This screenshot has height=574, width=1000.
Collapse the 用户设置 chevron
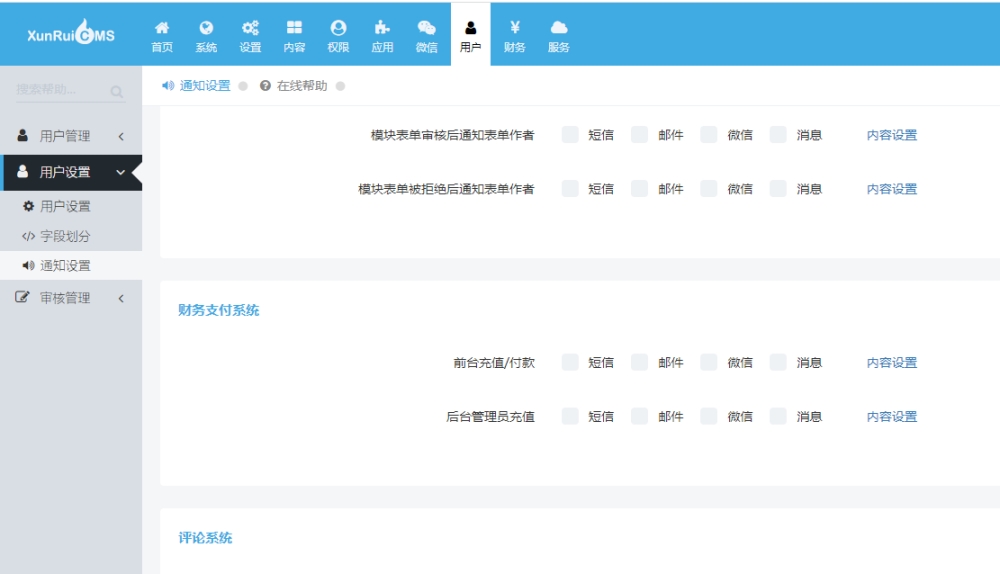coord(121,172)
